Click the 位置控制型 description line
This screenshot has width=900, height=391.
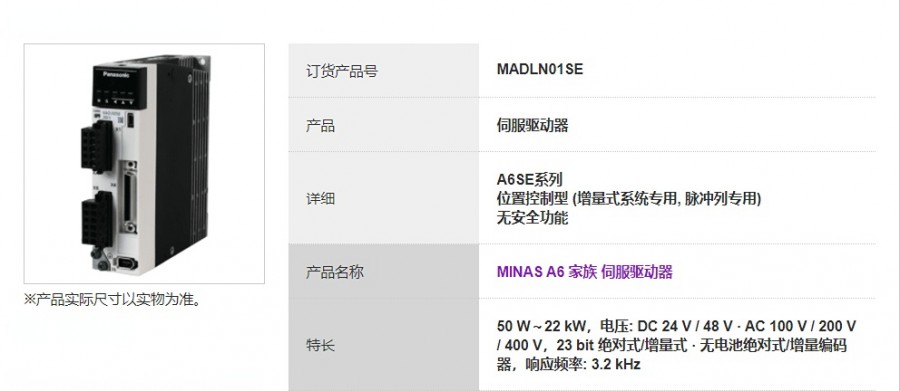[x=629, y=199]
